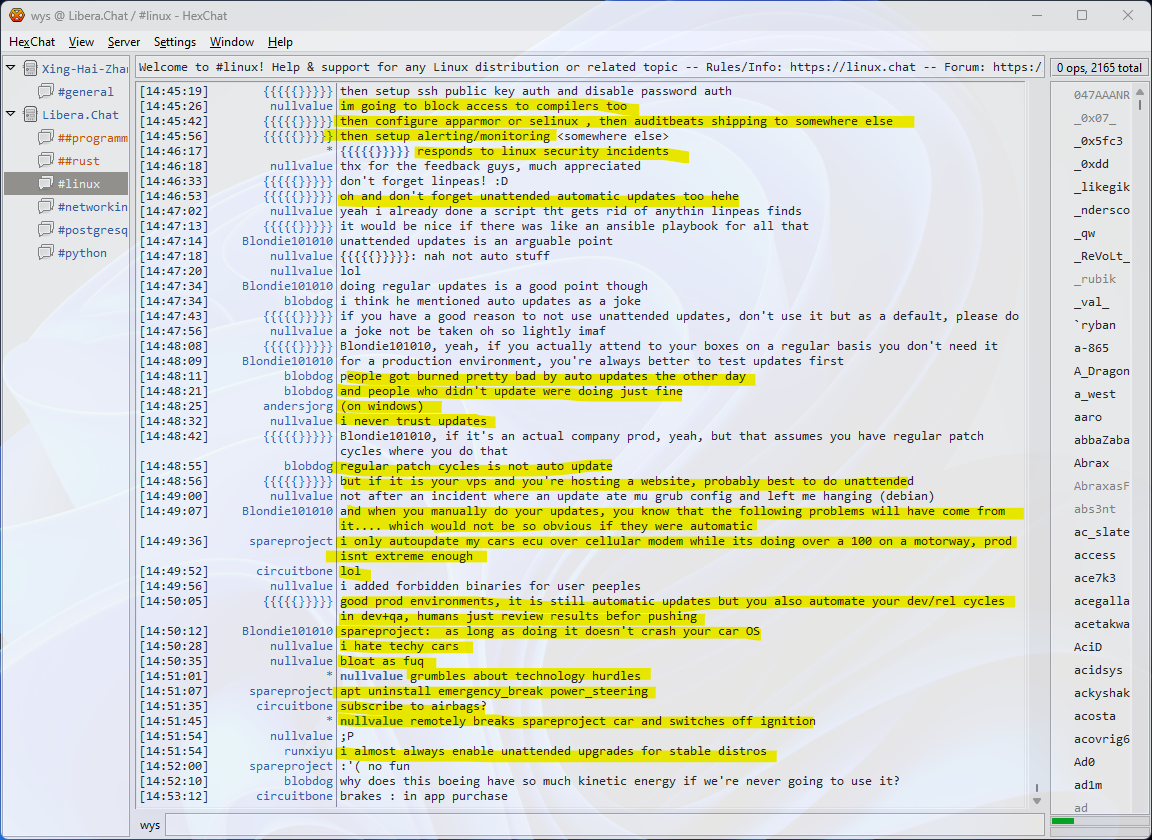Image resolution: width=1152 pixels, height=840 pixels.
Task: Click the ##rust channel chat icon
Action: pos(46,161)
